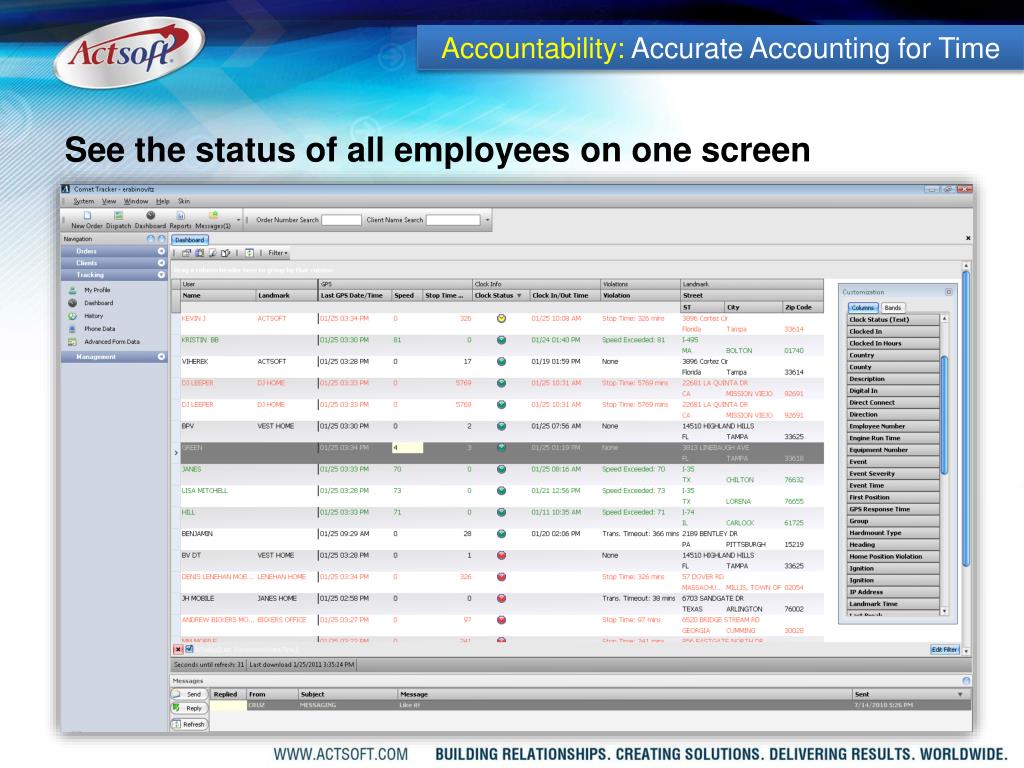Select Dashboard in the Tracking navigation list
This screenshot has height=768, width=1024.
[98, 303]
